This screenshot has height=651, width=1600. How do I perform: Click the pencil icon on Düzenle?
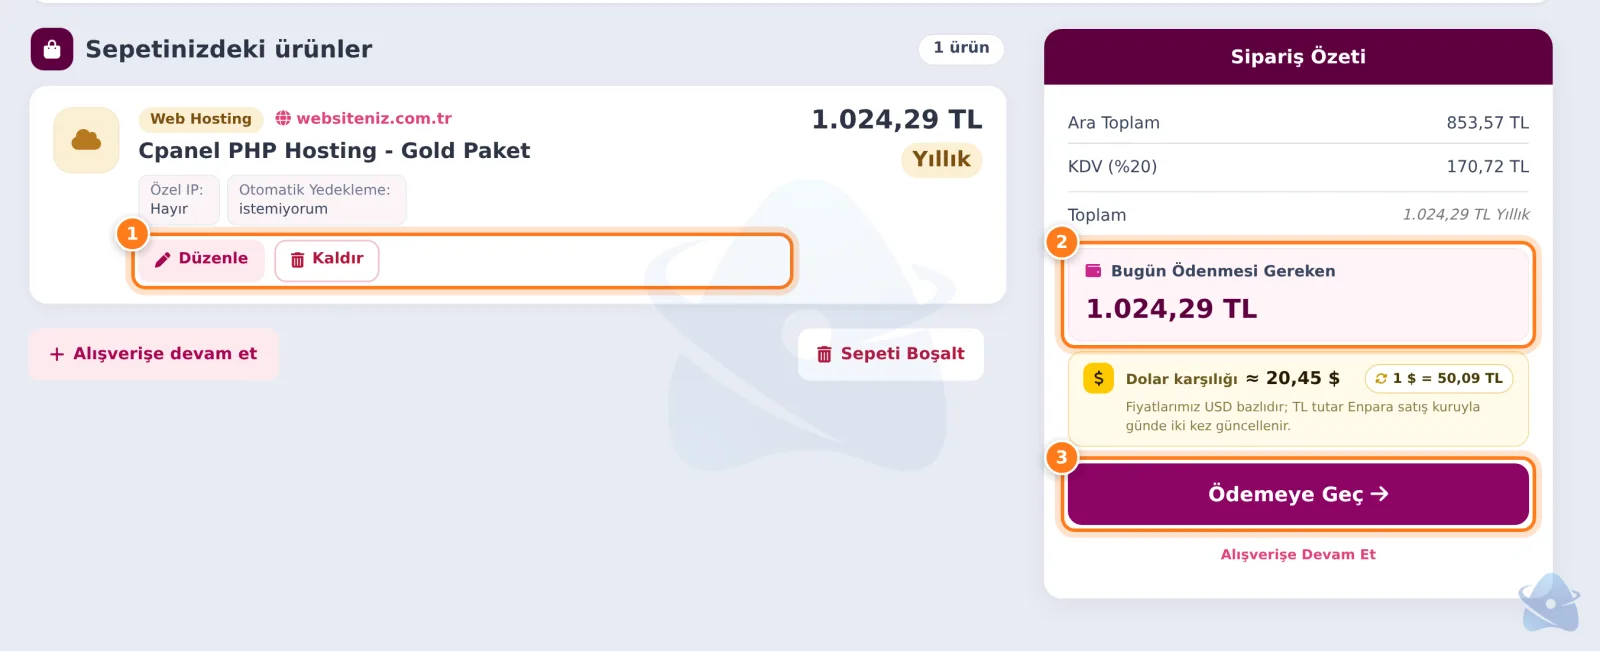[162, 259]
